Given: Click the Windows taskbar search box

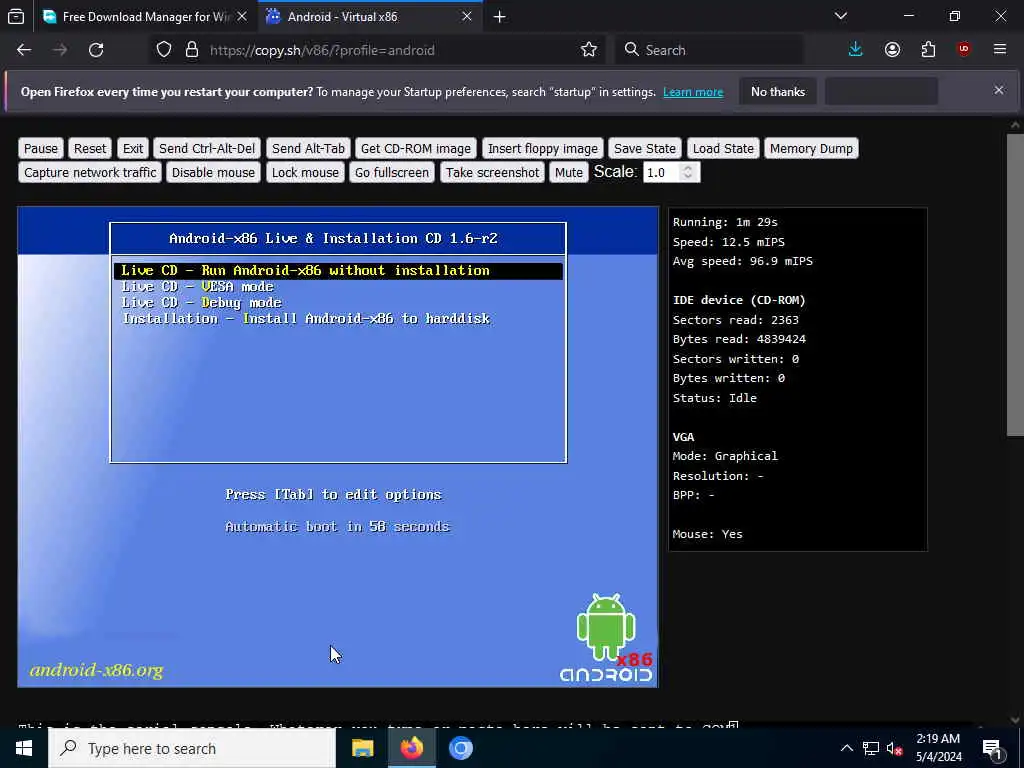Looking at the screenshot, I should [192, 748].
